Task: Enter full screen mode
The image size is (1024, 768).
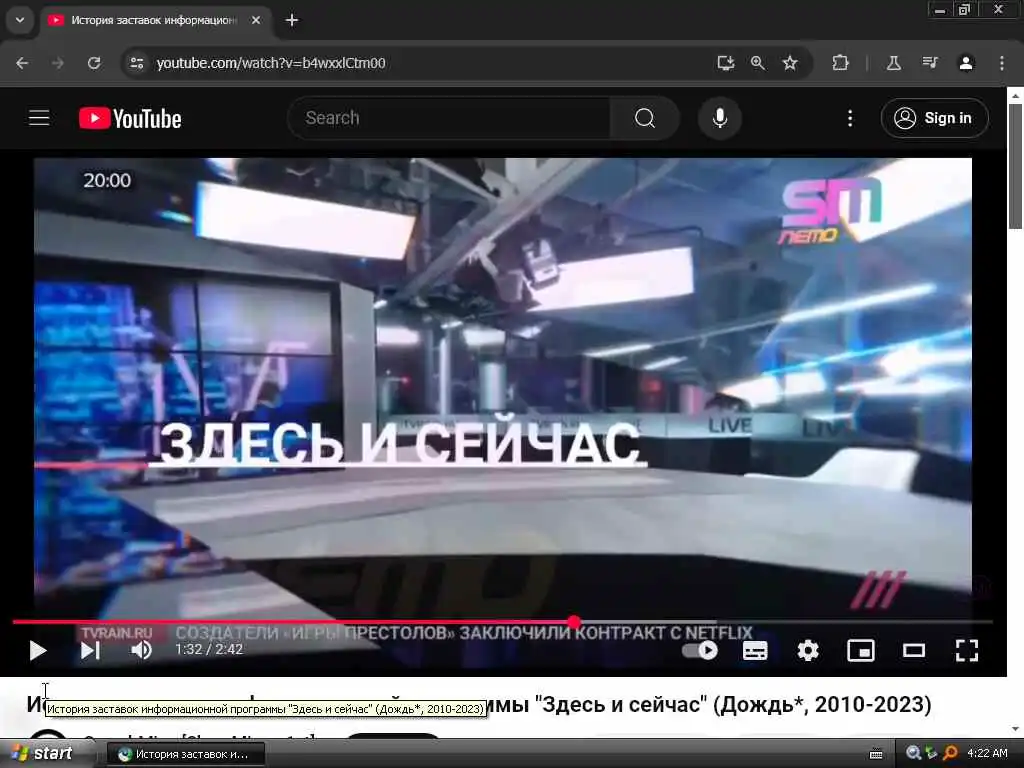Action: pos(967,650)
